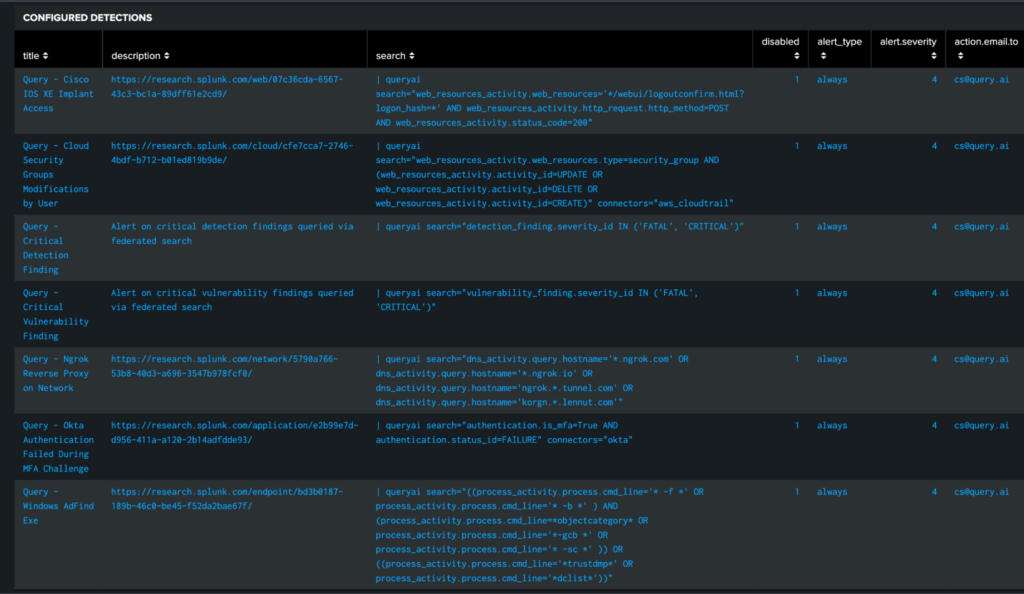Click sort arrows beside search header
Viewport: 1024px width, 594px height.
pyautogui.click(x=413, y=56)
